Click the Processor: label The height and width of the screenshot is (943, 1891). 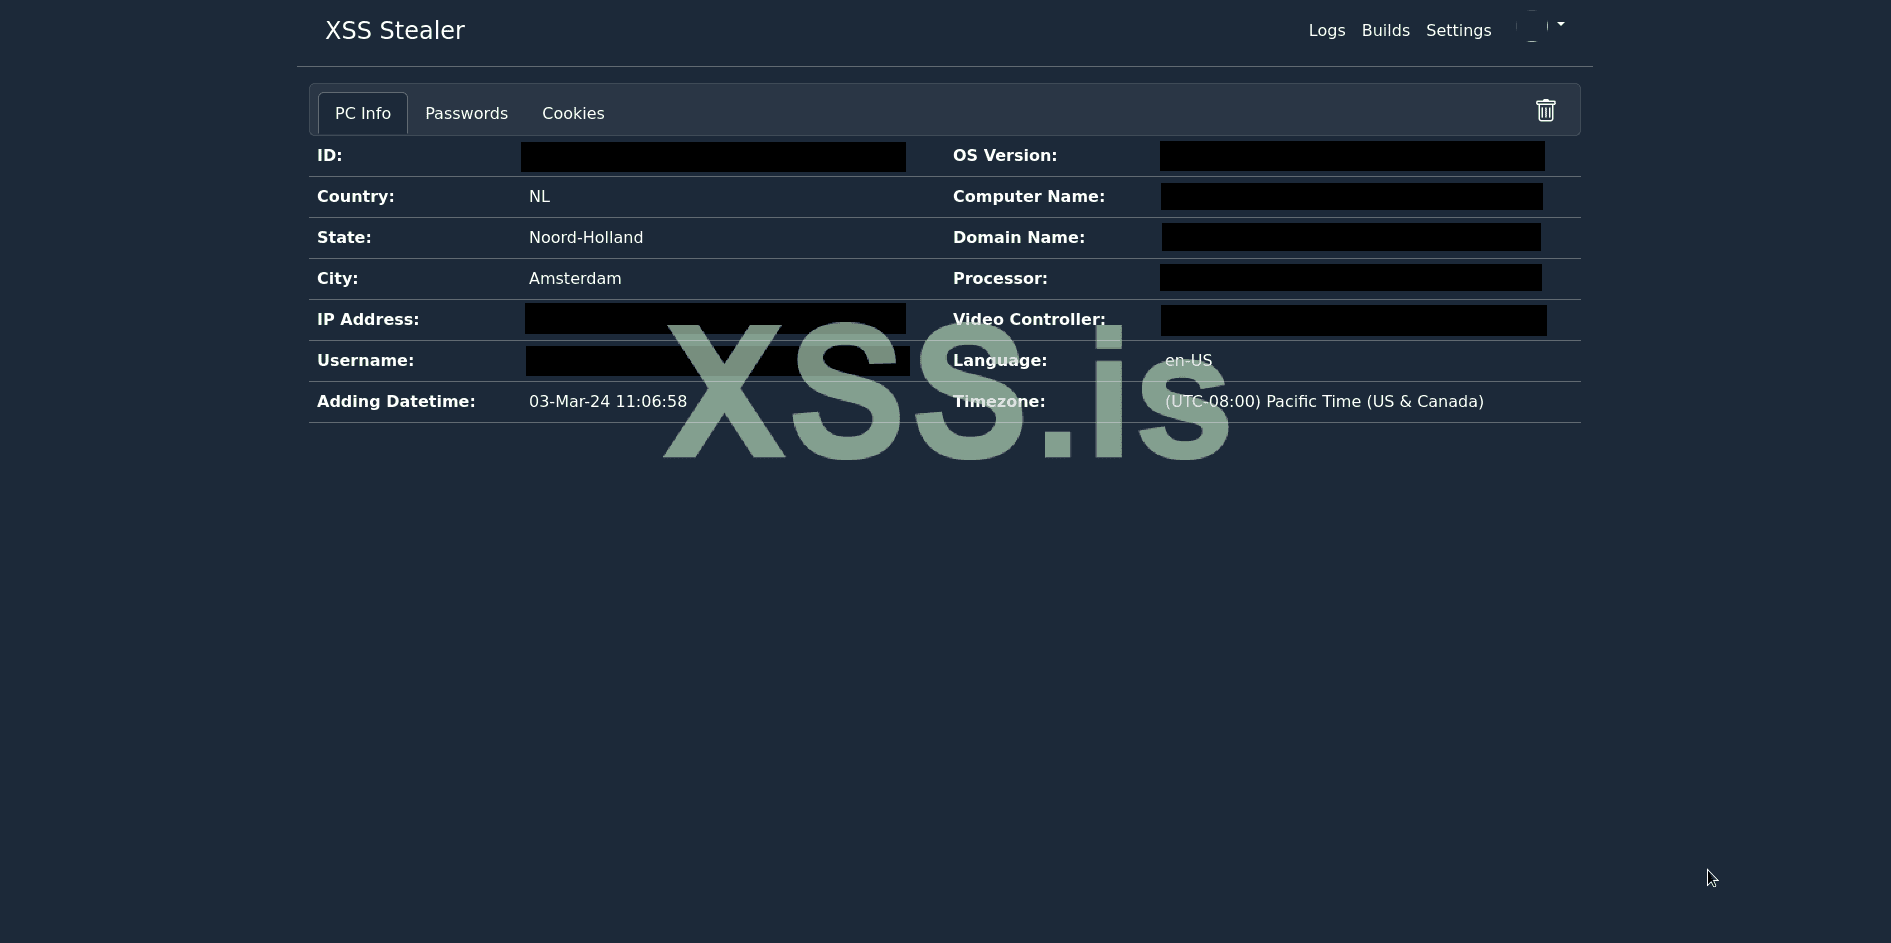click(1000, 279)
